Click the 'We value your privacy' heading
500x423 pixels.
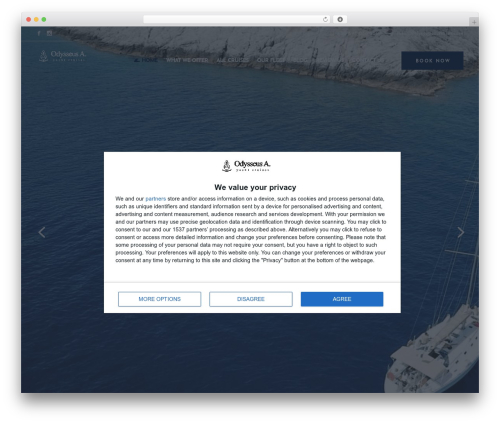point(255,187)
